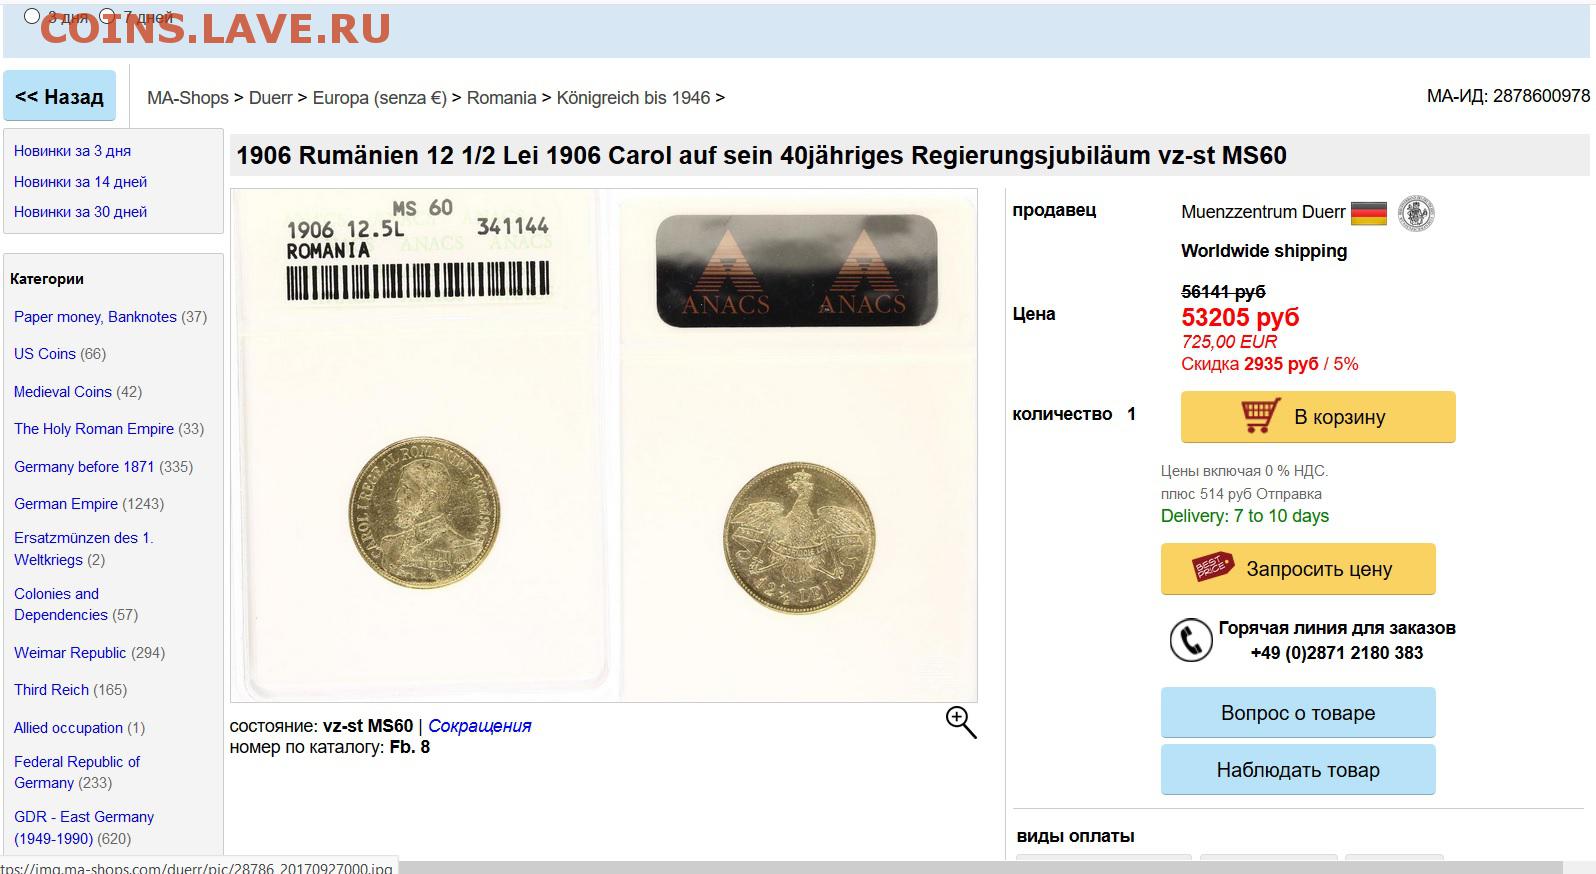Image resolution: width=1596 pixels, height=874 pixels.
Task: Click the round seller association seal icon
Action: point(1416,213)
